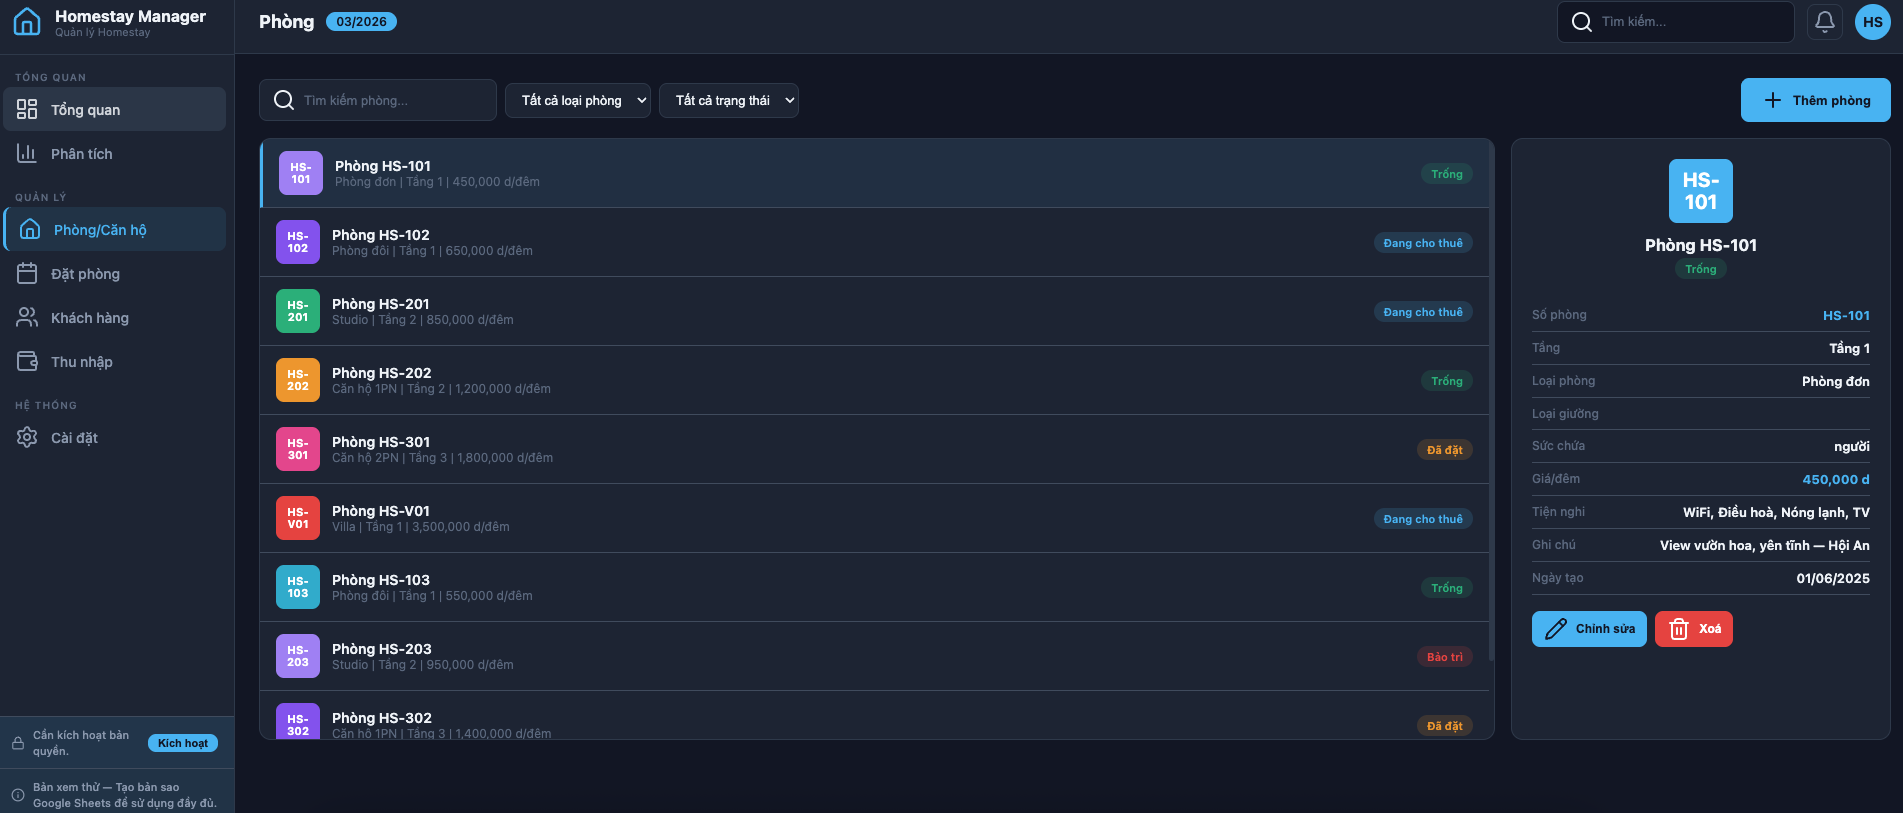Open Tổng quan dashboard
Viewport: 1903px width, 813px height.
(x=114, y=110)
